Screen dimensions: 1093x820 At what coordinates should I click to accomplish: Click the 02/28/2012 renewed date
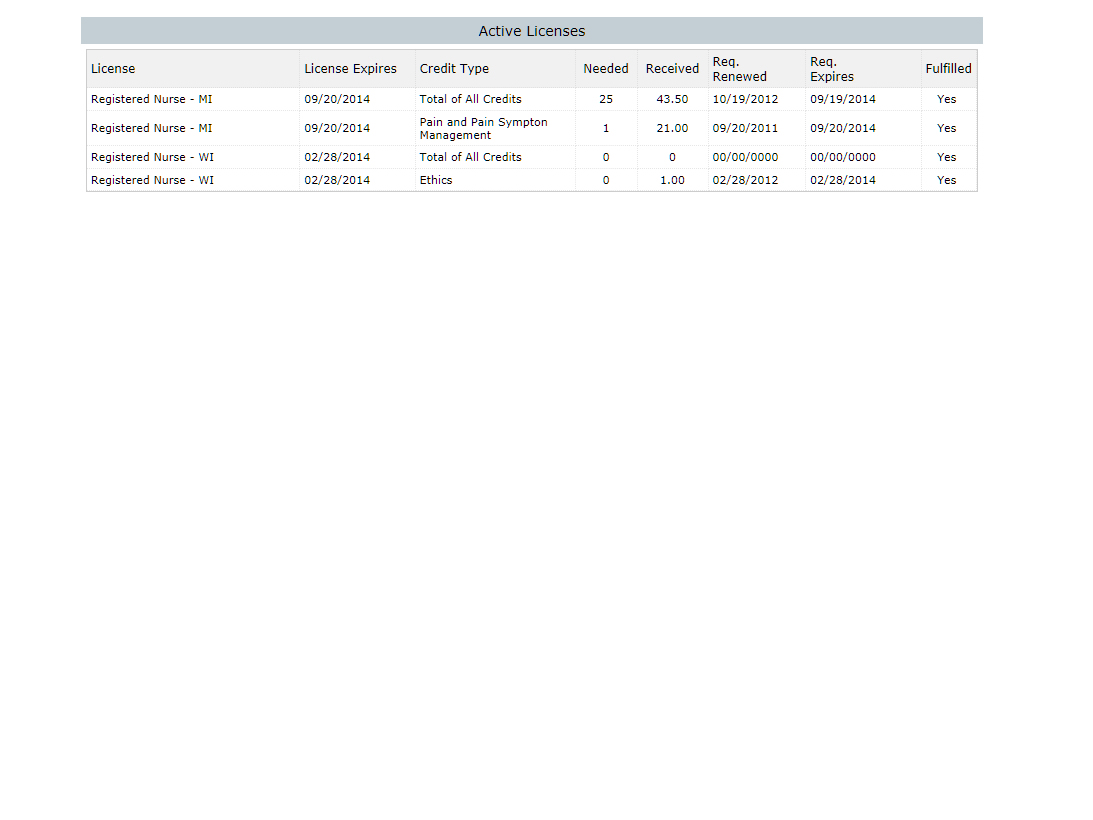pyautogui.click(x=745, y=180)
